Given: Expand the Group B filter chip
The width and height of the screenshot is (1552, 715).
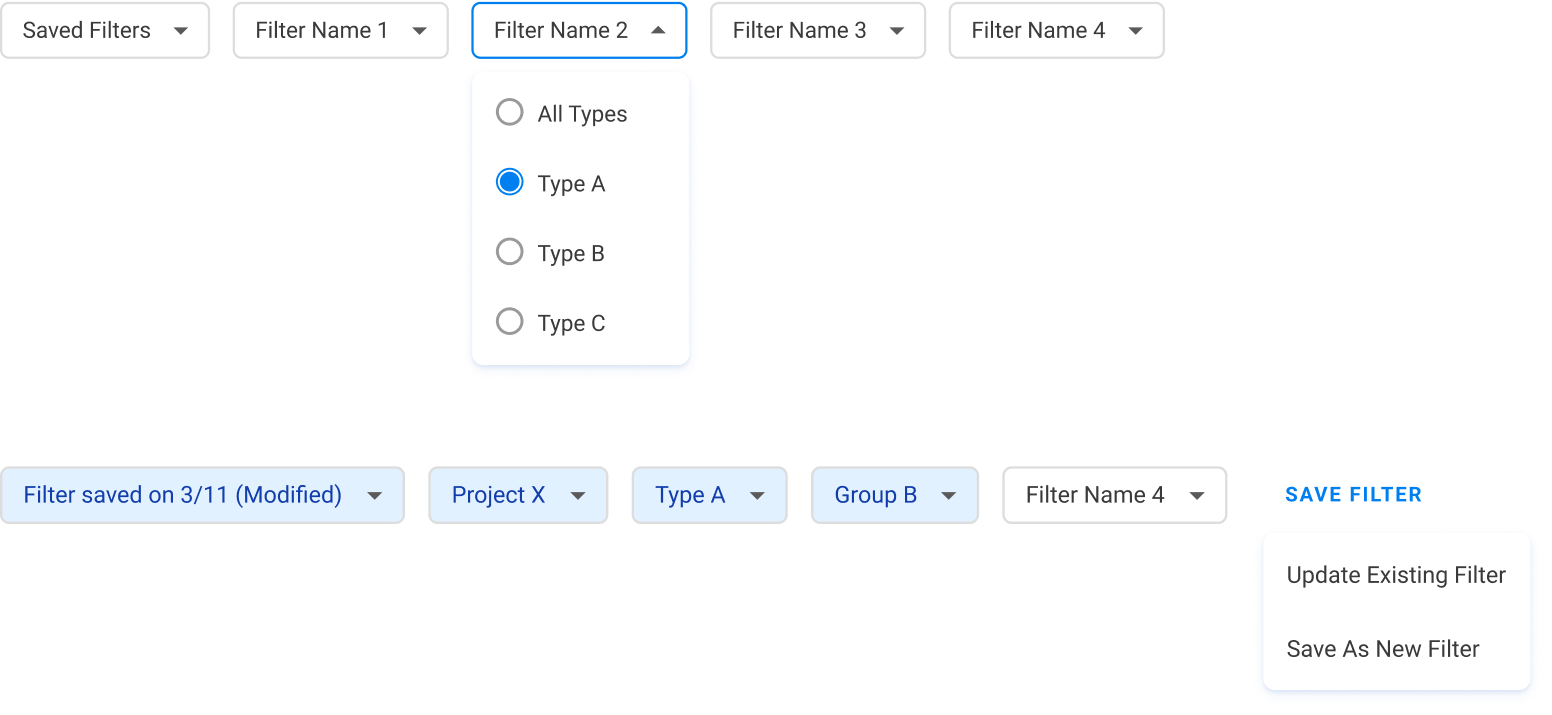Looking at the screenshot, I should point(894,495).
